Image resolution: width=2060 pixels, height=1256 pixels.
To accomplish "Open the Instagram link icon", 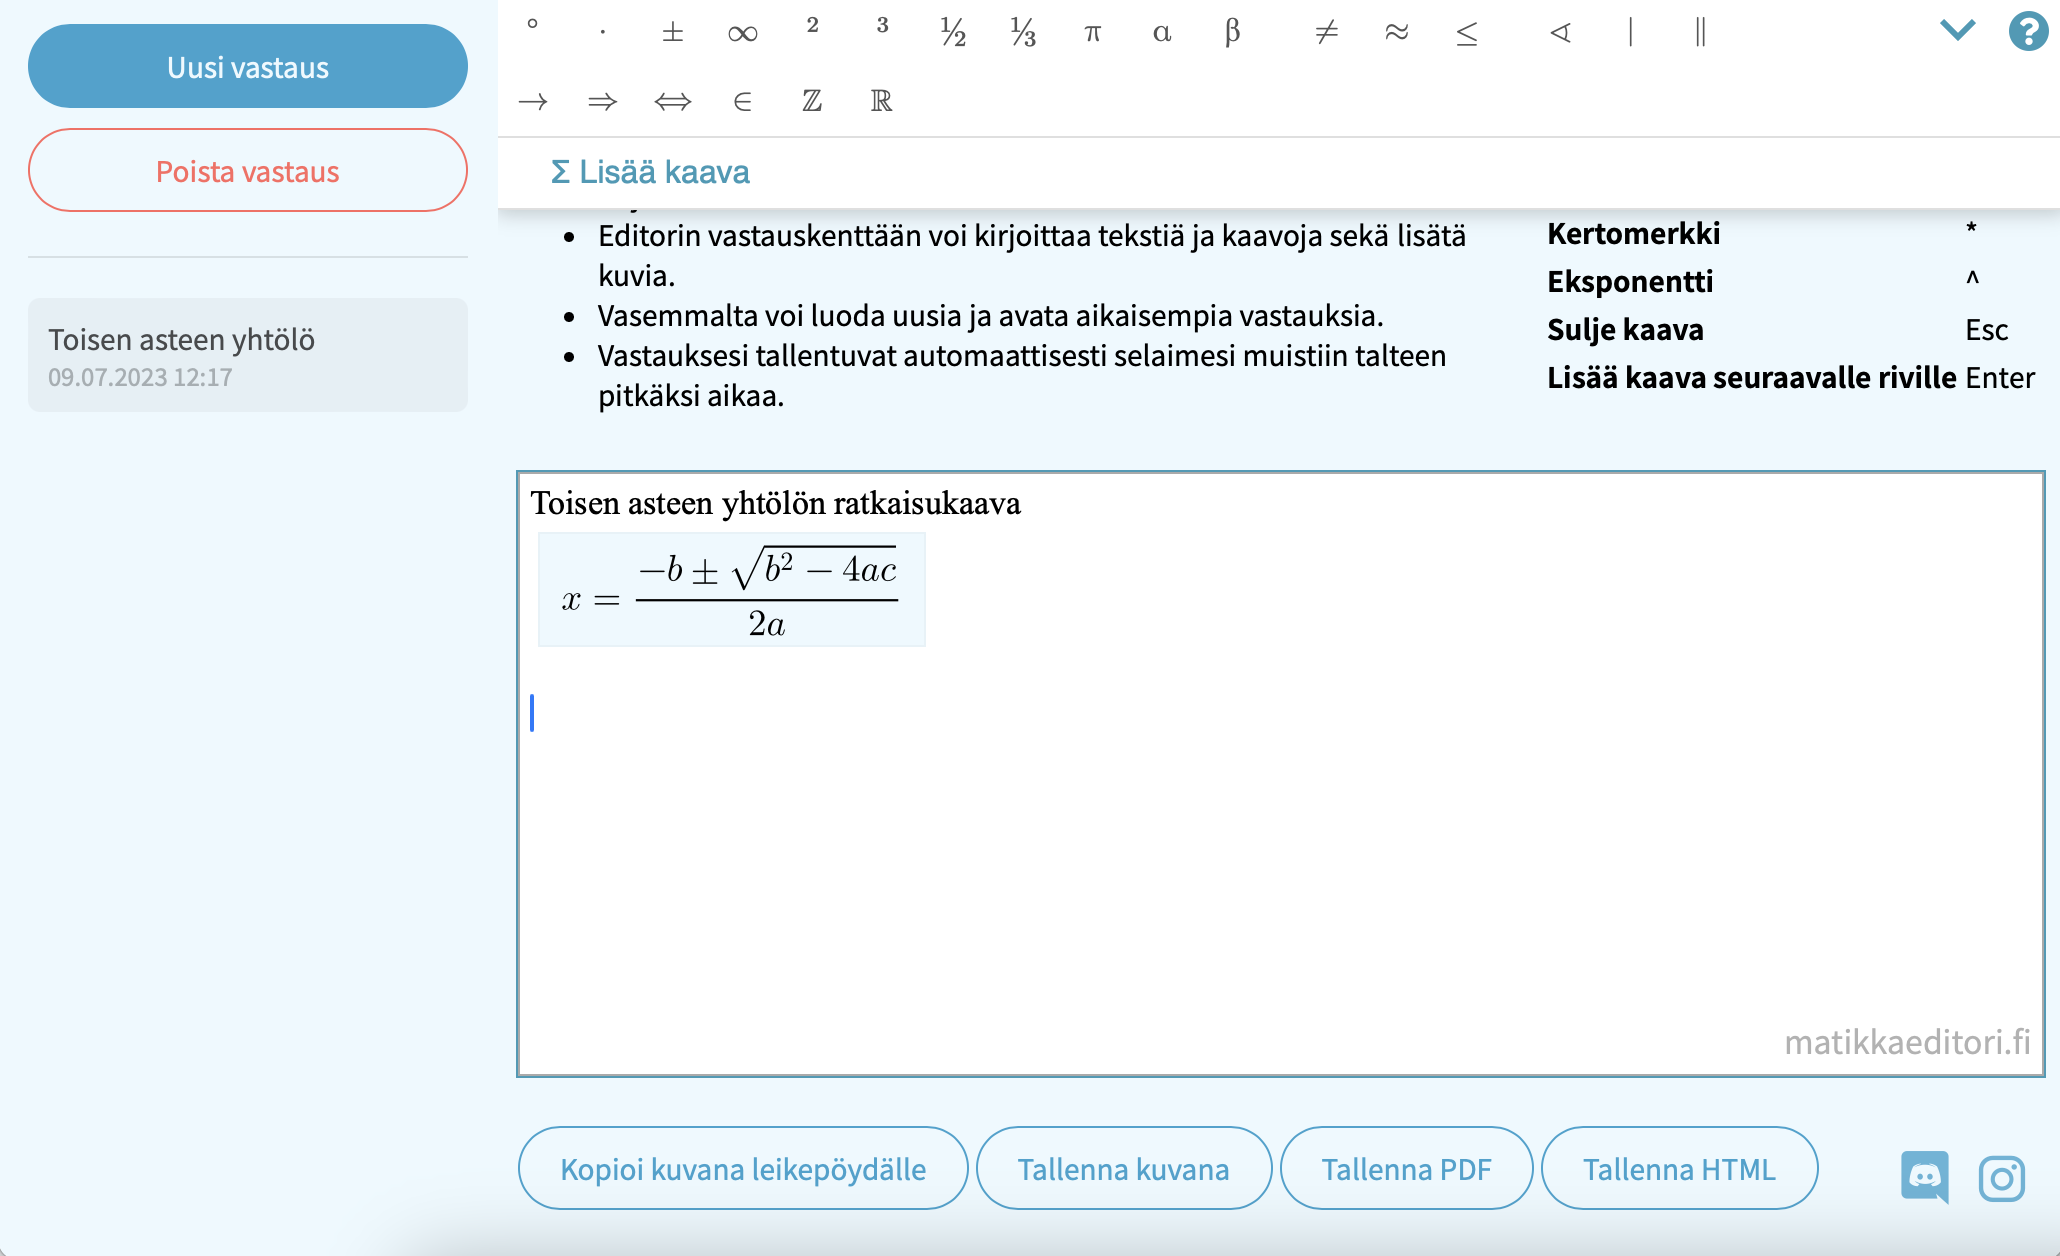I will 2001,1178.
